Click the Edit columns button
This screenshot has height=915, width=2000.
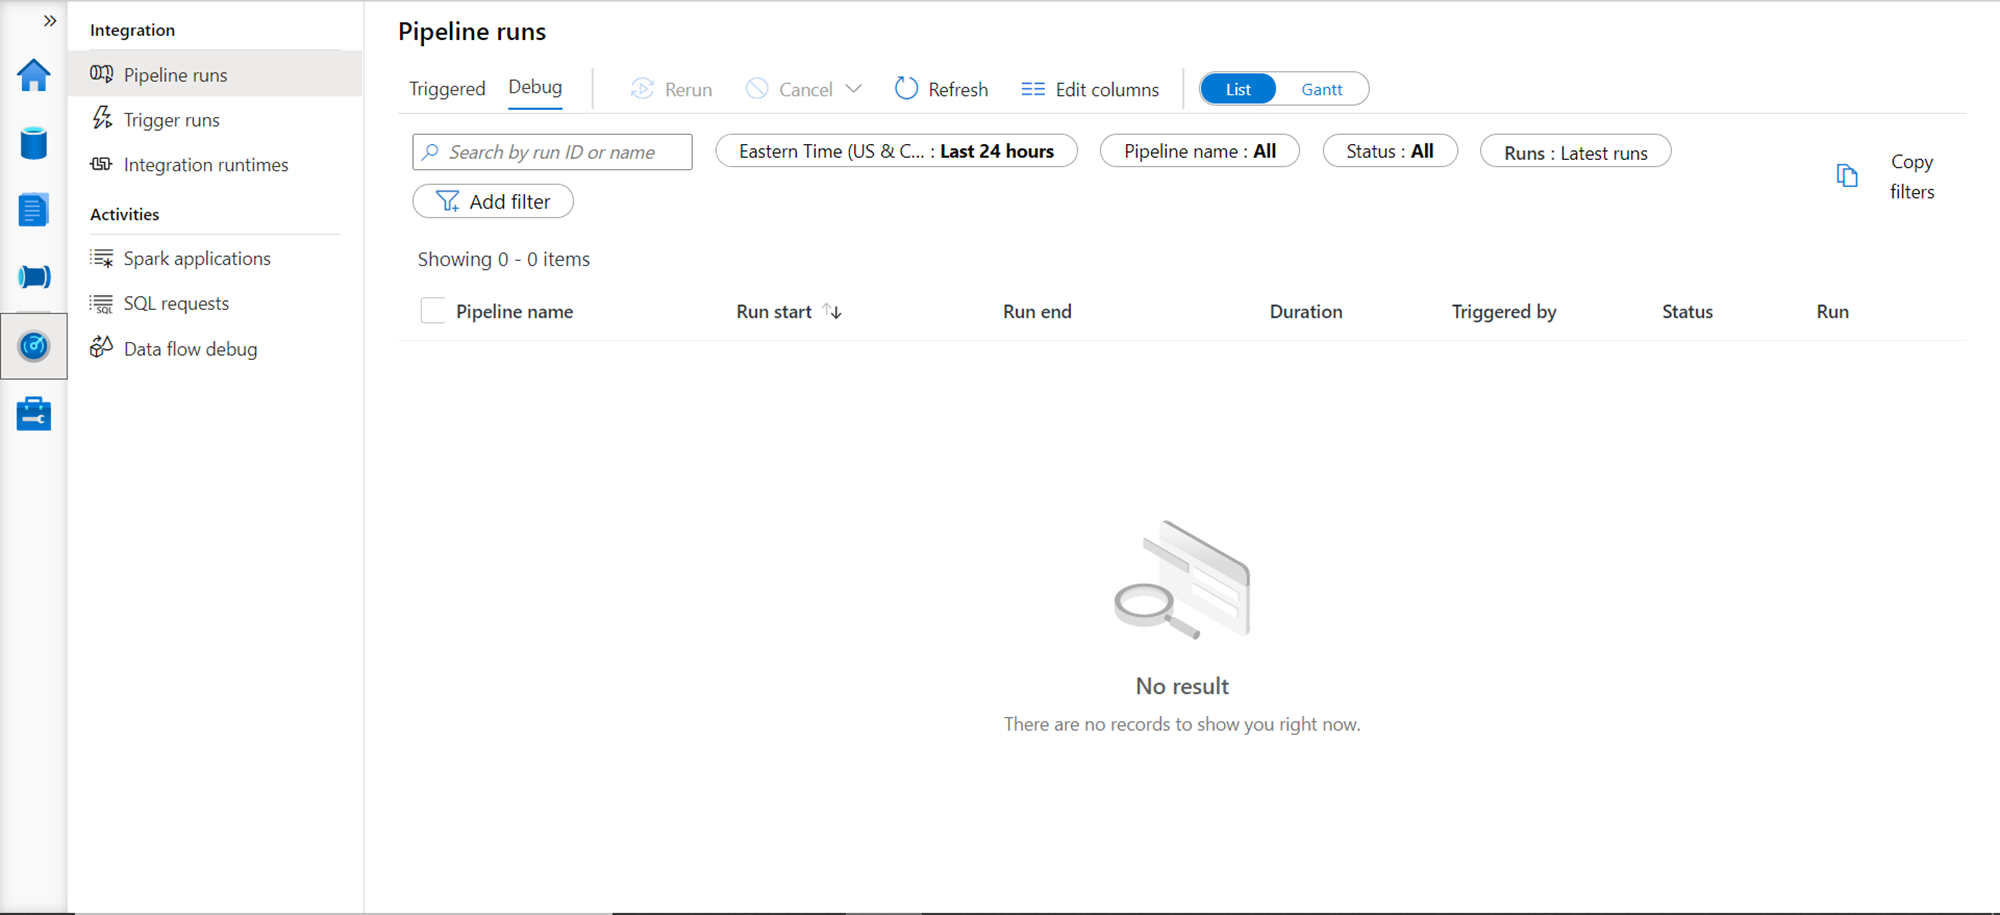[x=1090, y=89]
